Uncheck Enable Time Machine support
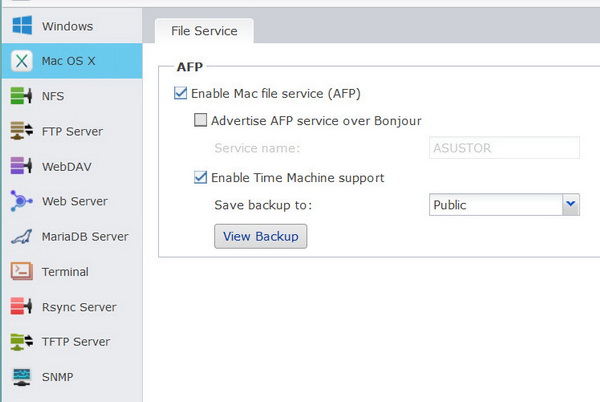 click(201, 178)
